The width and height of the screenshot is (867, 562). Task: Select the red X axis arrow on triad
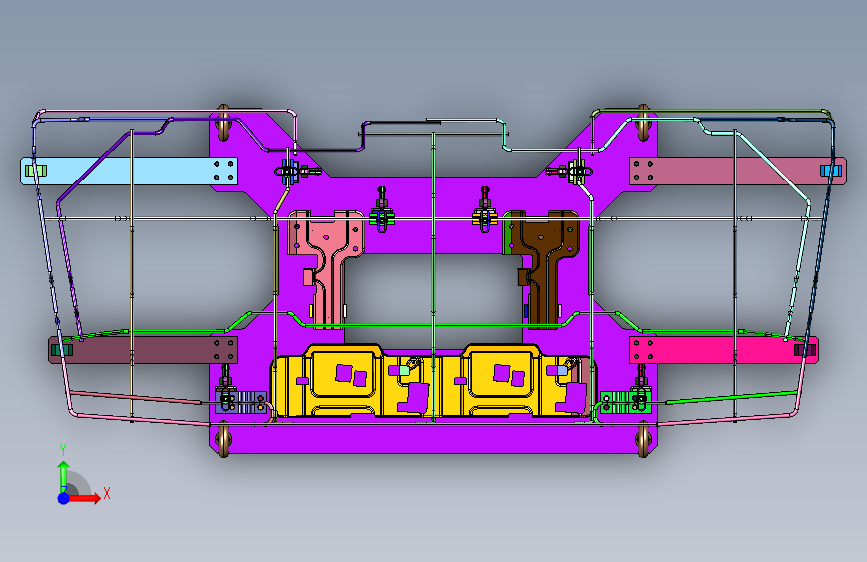click(x=85, y=498)
